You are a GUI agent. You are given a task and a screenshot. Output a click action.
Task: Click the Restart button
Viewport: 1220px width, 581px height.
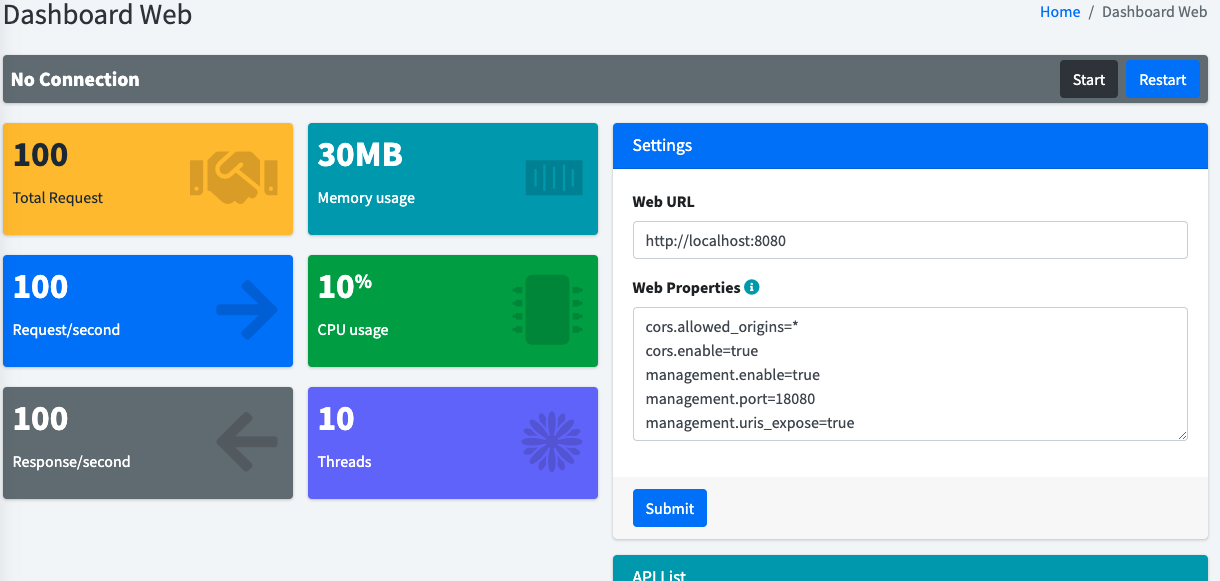1163,79
